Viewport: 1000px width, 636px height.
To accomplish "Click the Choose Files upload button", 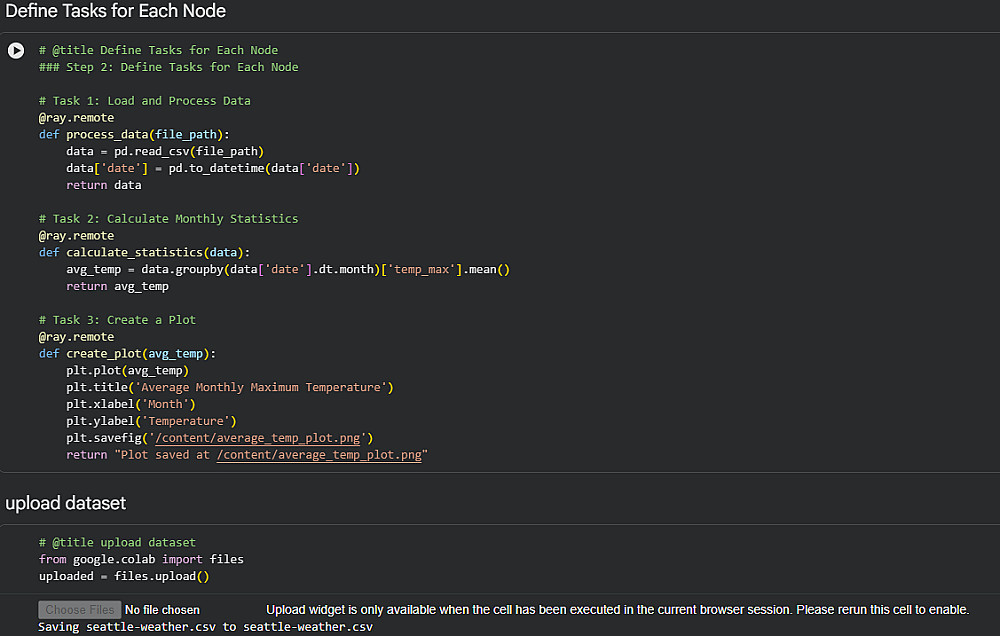I will click(x=79, y=609).
